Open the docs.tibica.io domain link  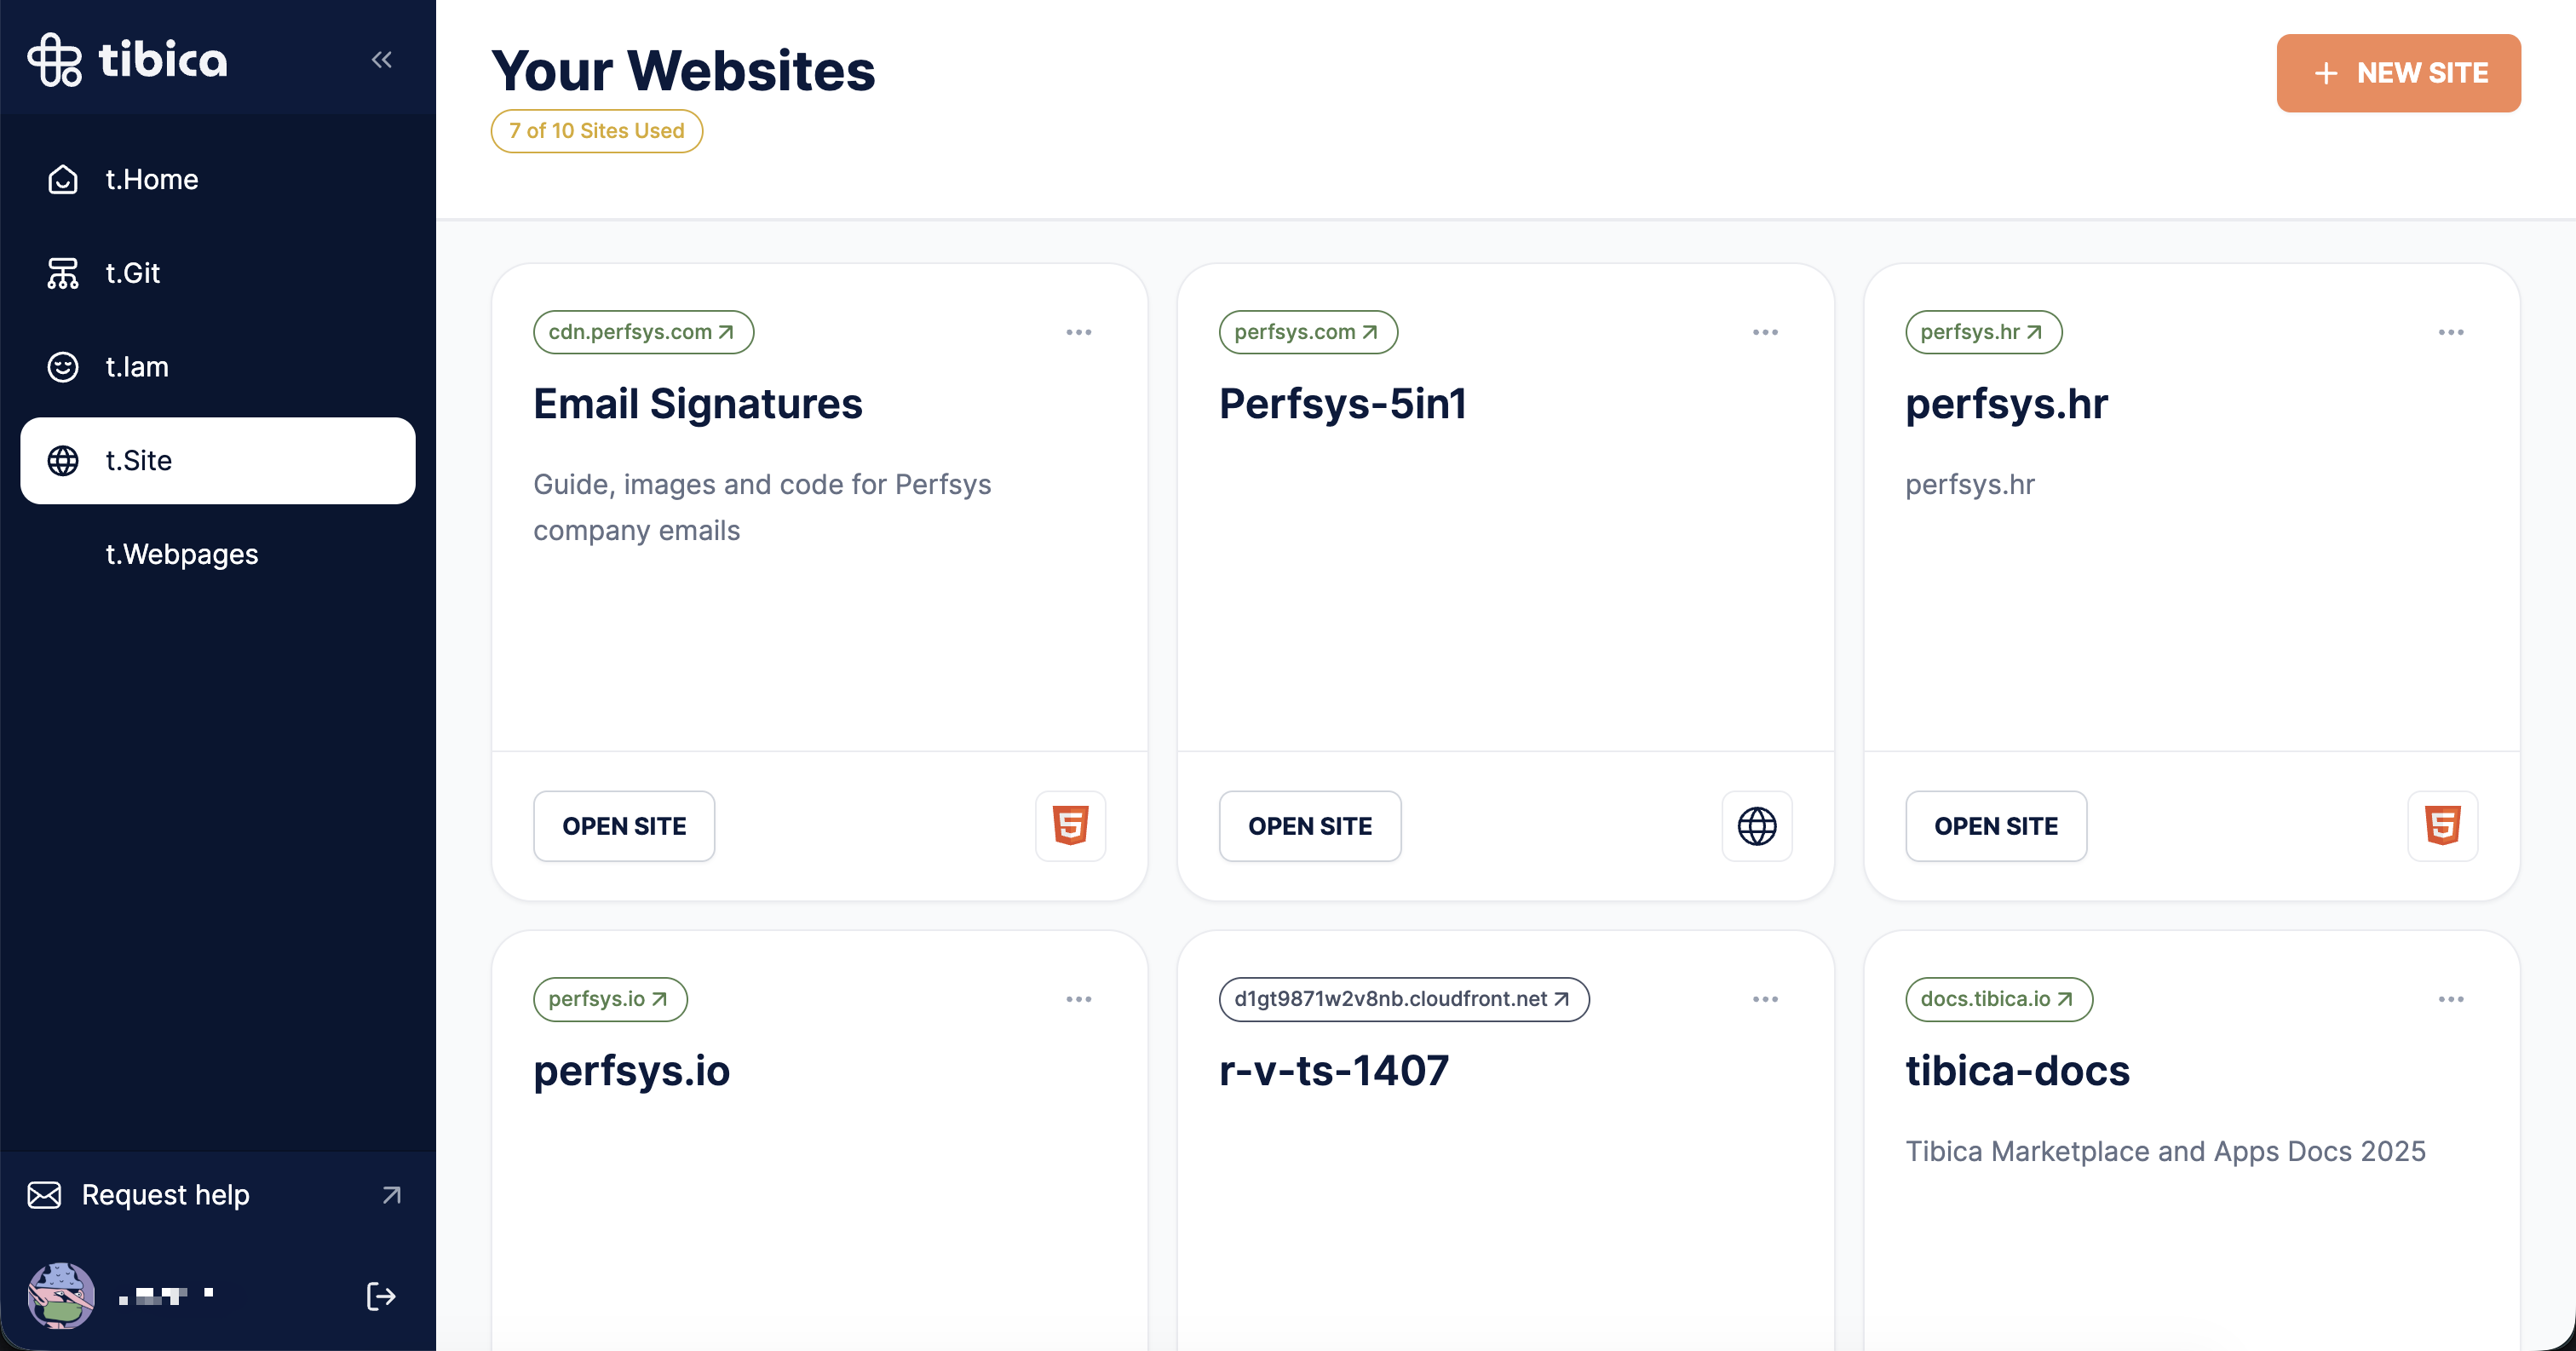click(x=1997, y=999)
